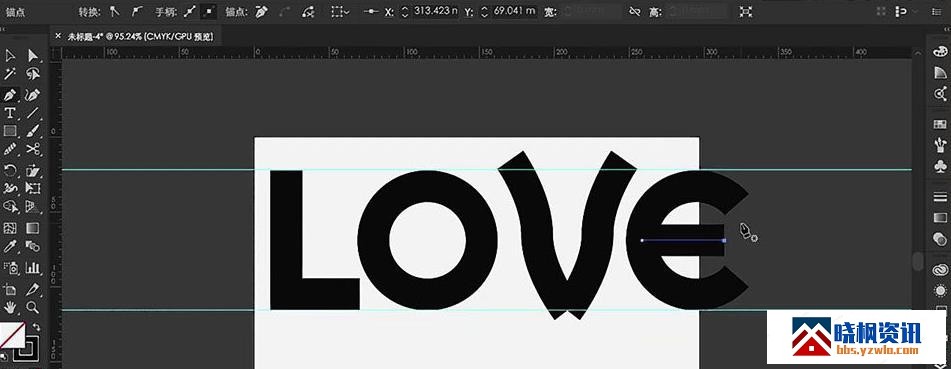
Task: Select the Zoom magnifier tool
Action: click(33, 307)
